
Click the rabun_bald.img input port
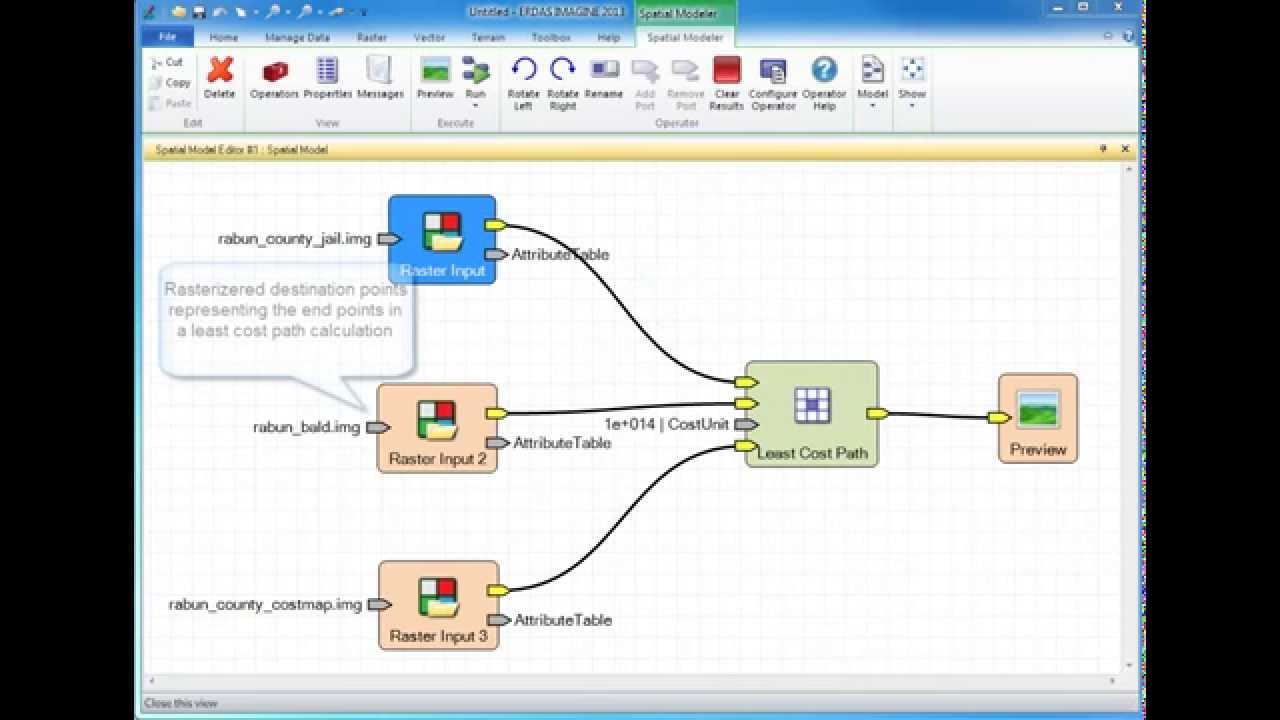pos(378,427)
